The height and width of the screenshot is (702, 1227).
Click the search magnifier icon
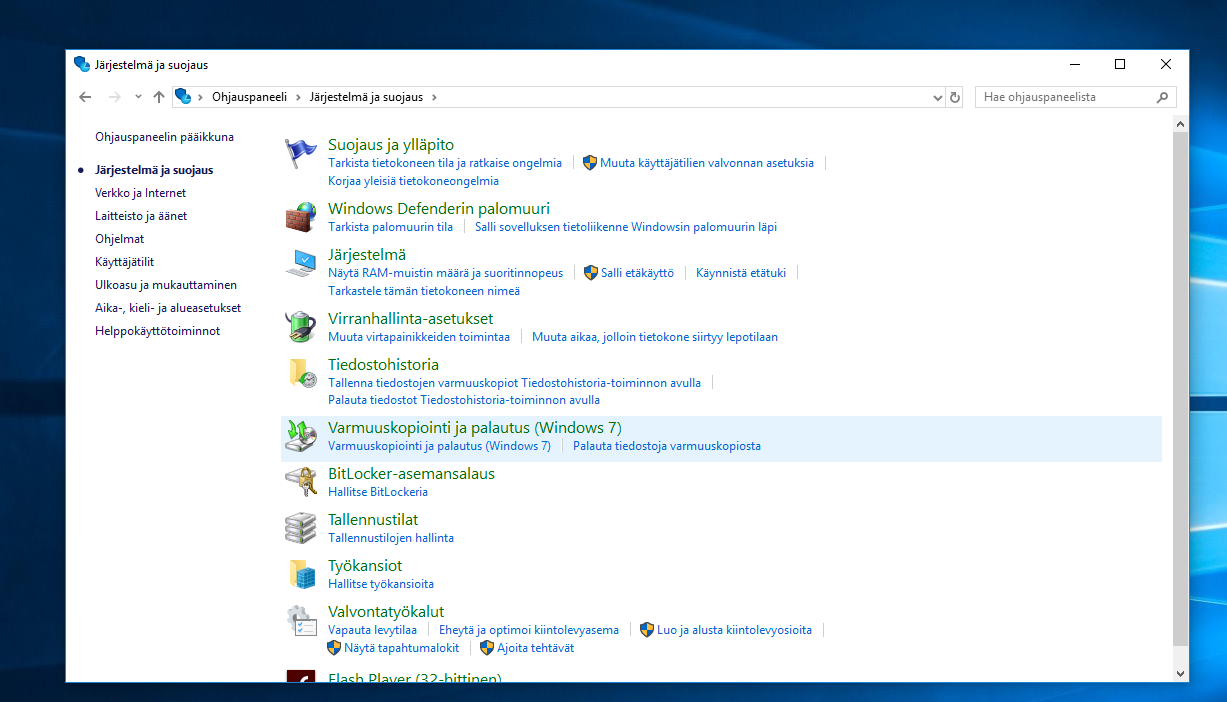tap(1162, 97)
